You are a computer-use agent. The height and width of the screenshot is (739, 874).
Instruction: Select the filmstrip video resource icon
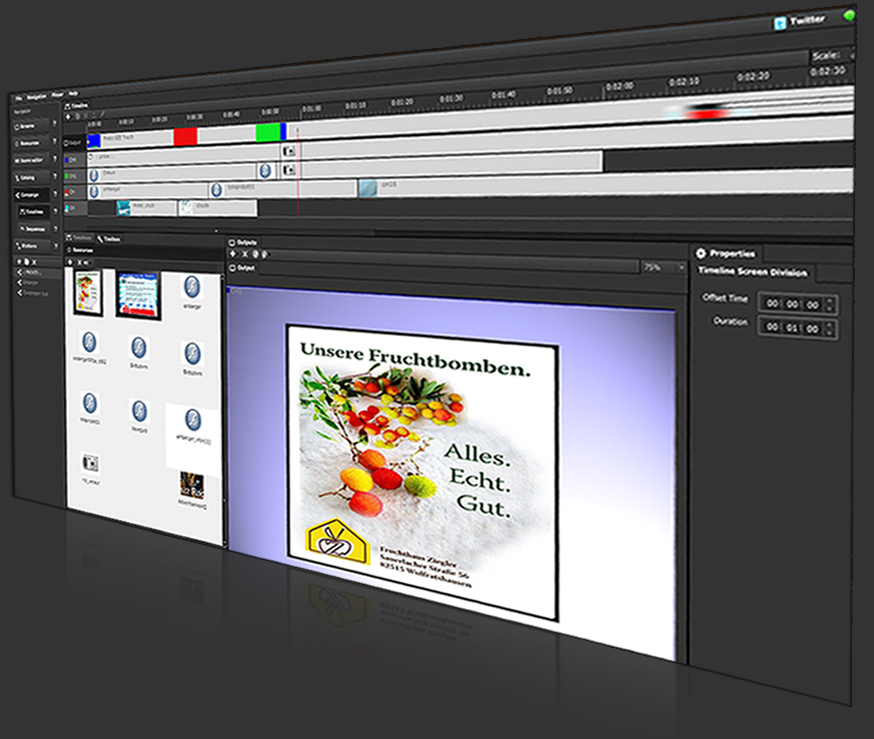(90, 463)
